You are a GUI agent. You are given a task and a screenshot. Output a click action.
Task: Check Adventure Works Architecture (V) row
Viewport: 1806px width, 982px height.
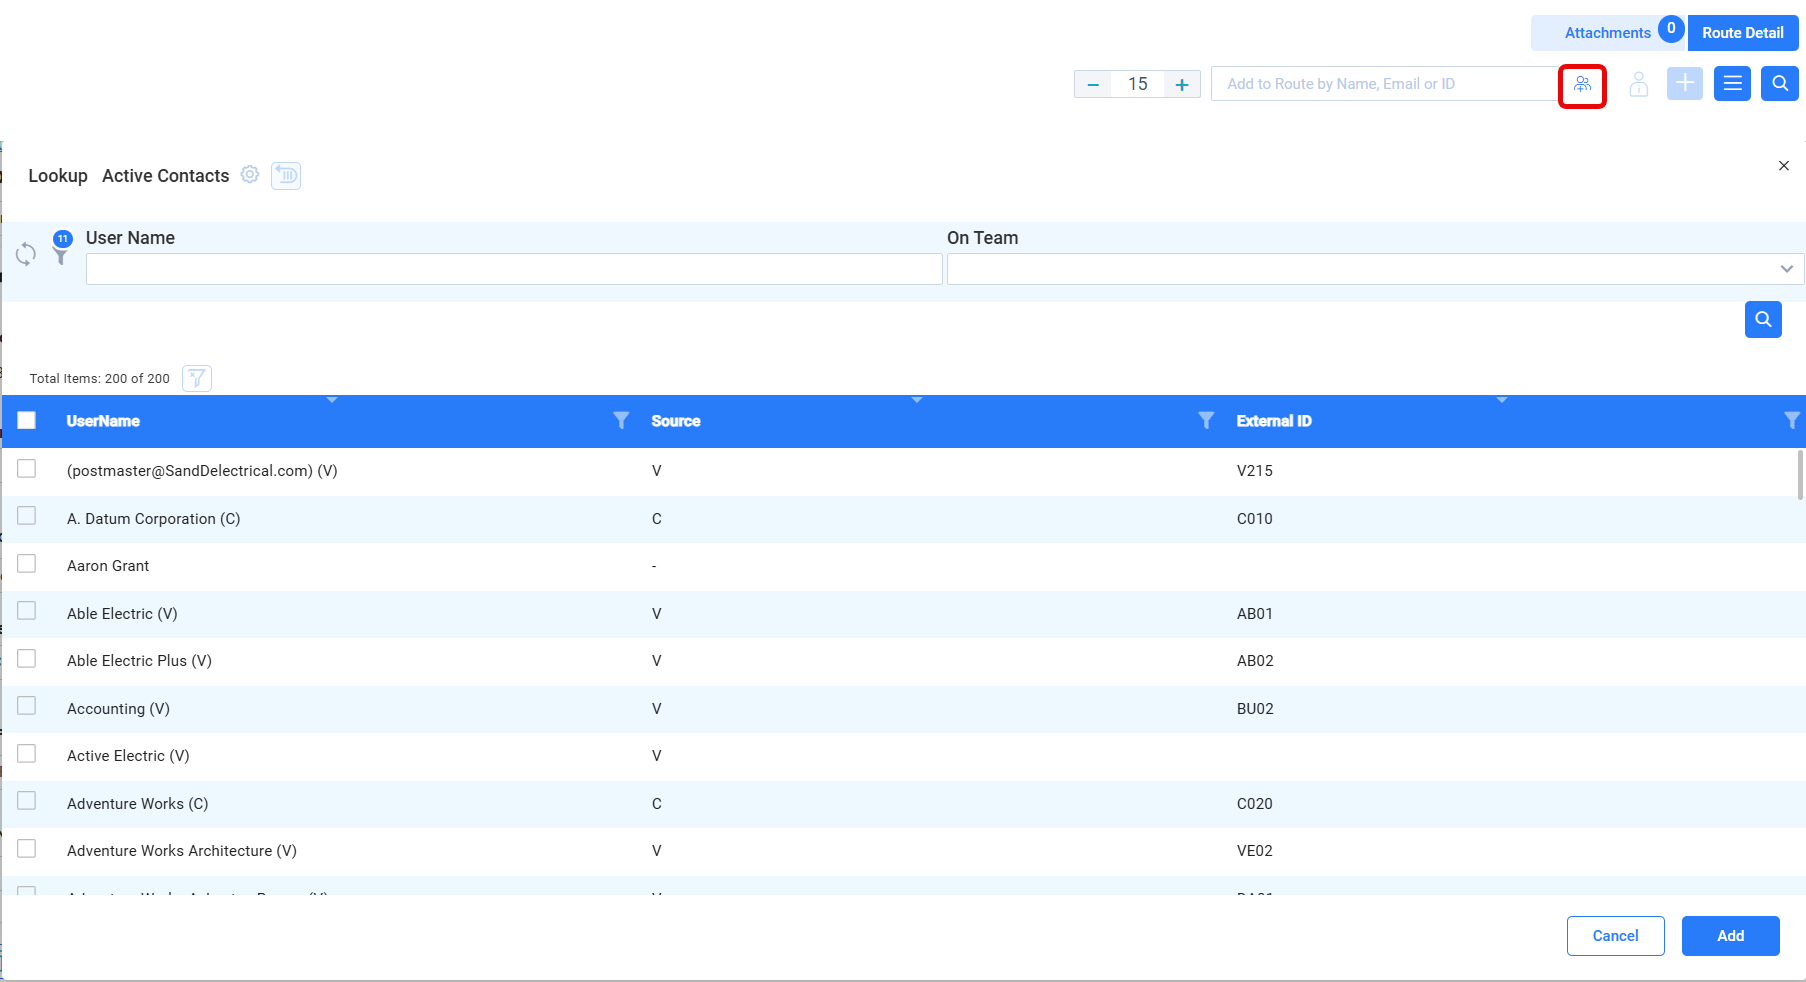(x=27, y=848)
